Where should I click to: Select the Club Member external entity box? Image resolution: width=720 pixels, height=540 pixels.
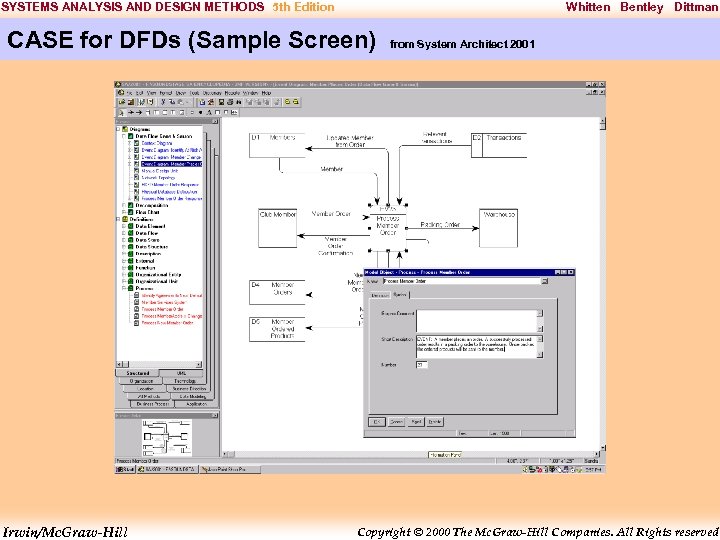[277, 228]
